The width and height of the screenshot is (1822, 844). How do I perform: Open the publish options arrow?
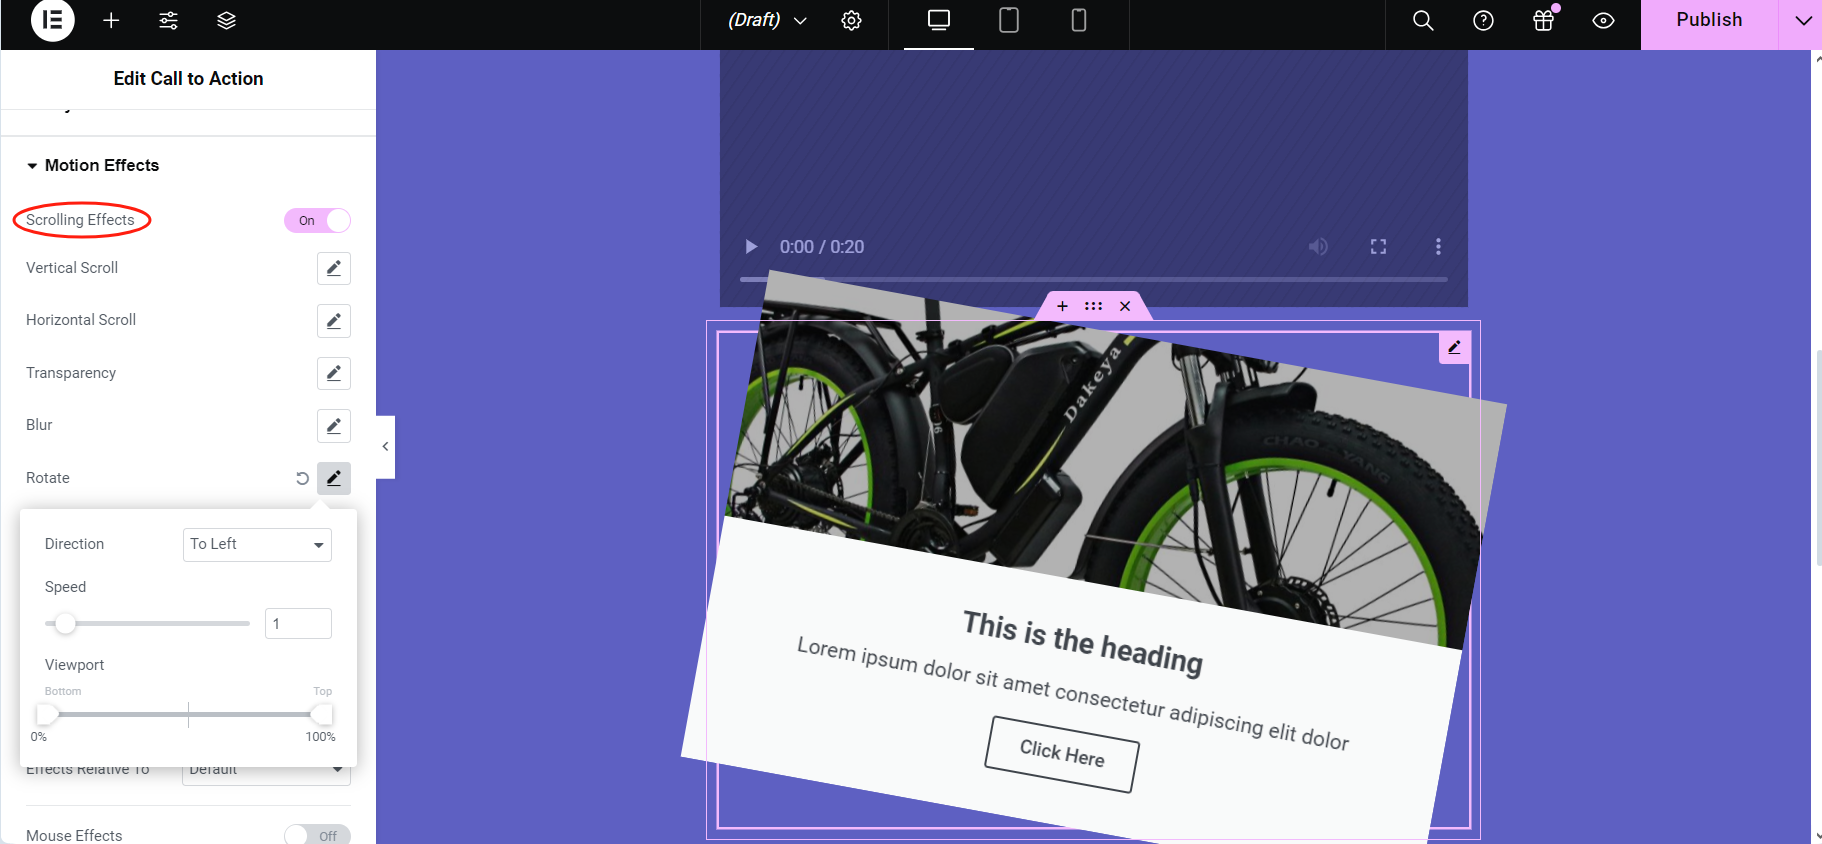(x=1802, y=20)
